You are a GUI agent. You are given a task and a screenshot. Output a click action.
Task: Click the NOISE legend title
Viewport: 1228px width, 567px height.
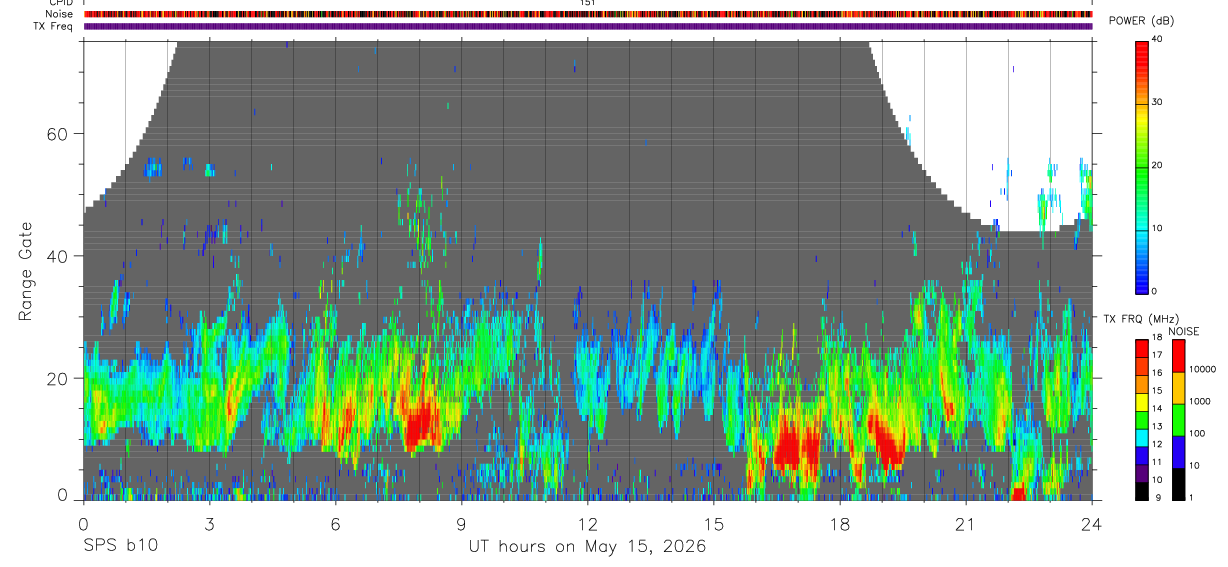tap(1183, 331)
